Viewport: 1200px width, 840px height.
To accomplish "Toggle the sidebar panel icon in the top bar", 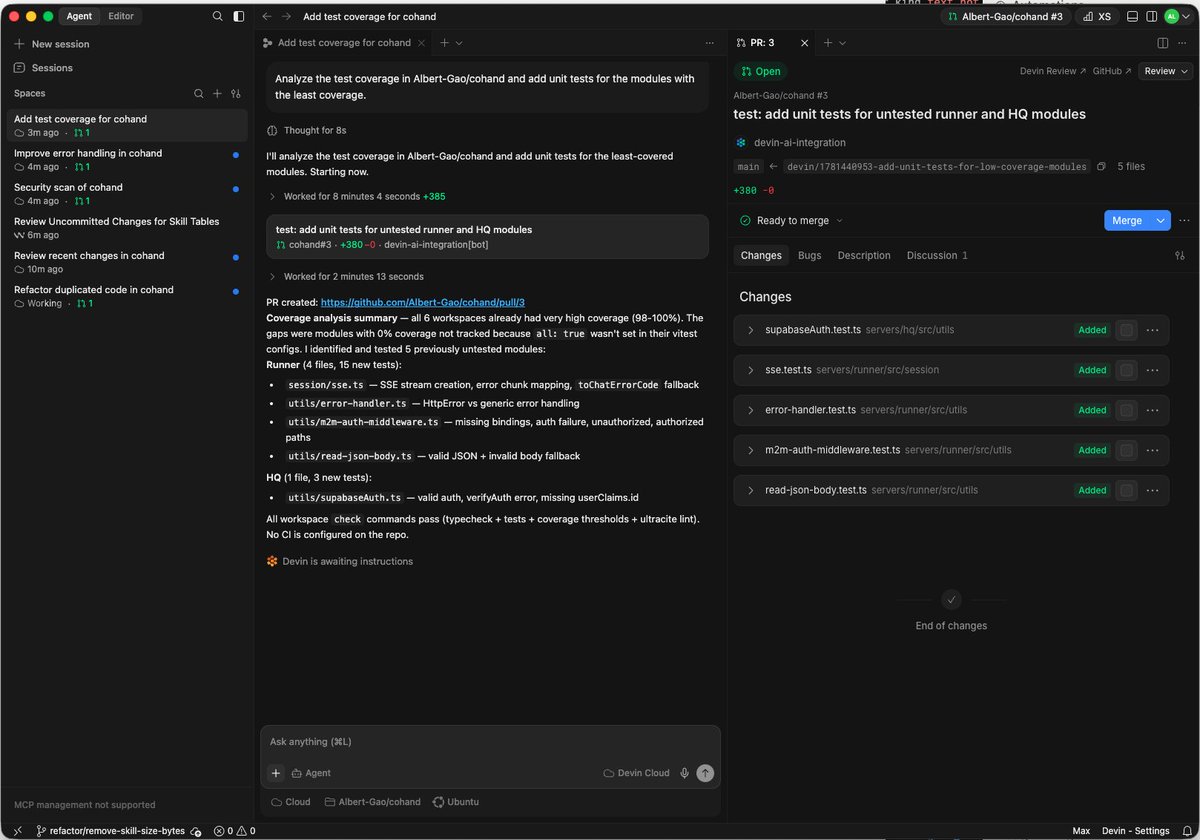I will tap(238, 16).
